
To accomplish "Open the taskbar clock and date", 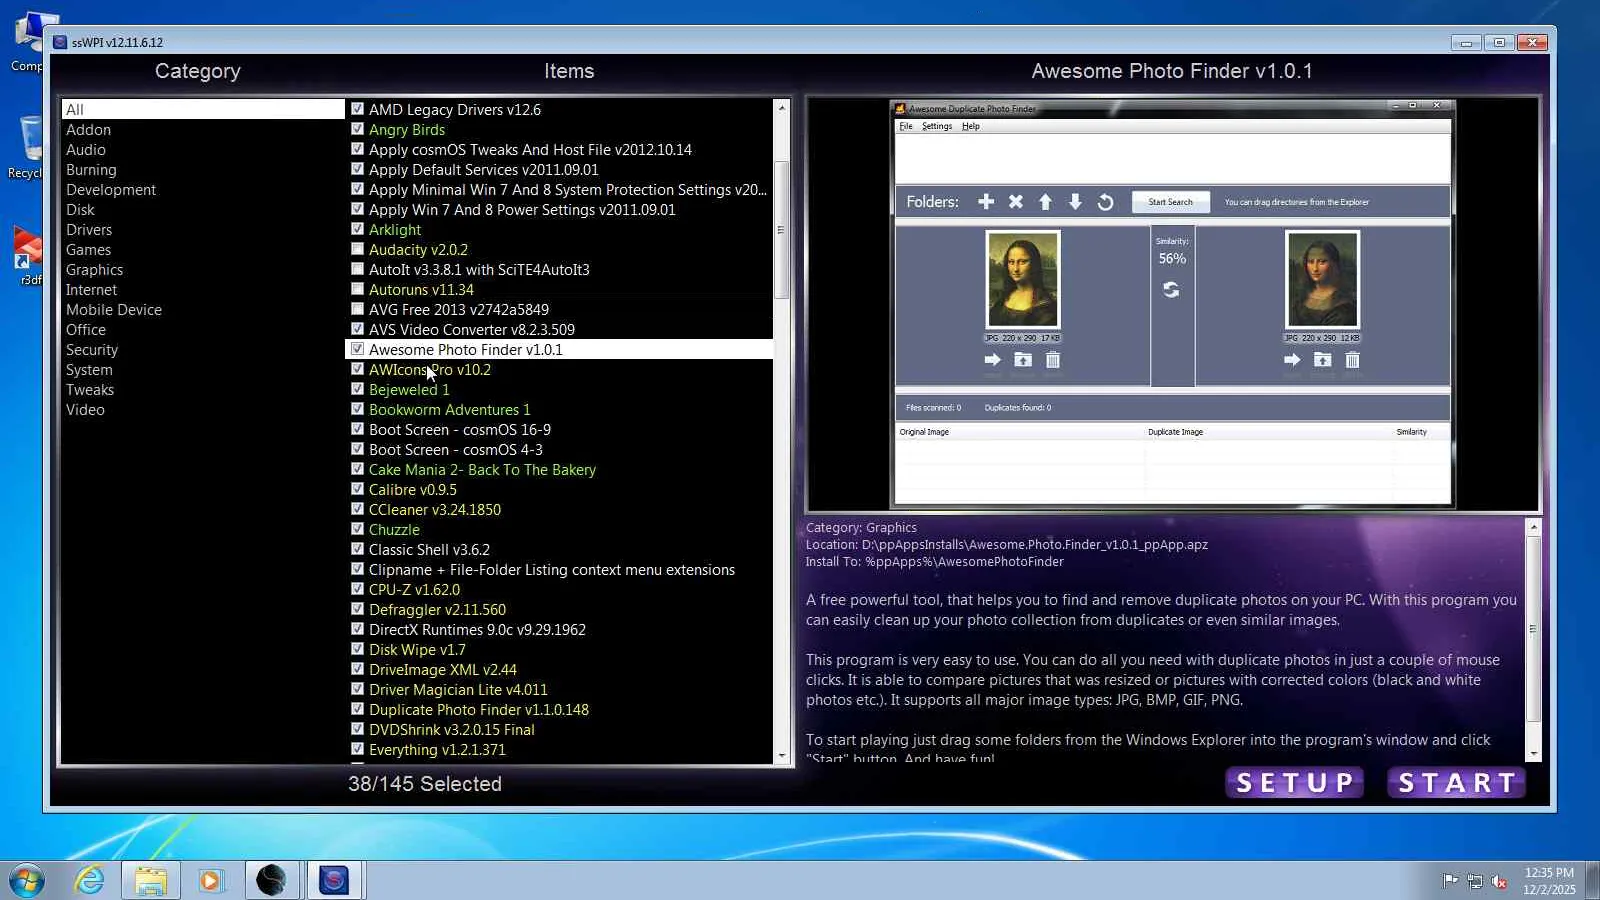I will 1549,880.
